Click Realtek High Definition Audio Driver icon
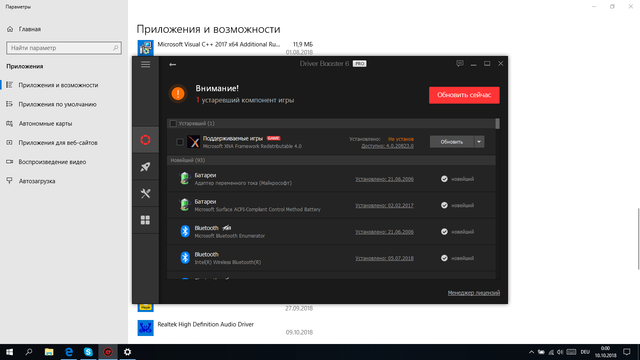This screenshot has height=360, width=640. point(145,328)
